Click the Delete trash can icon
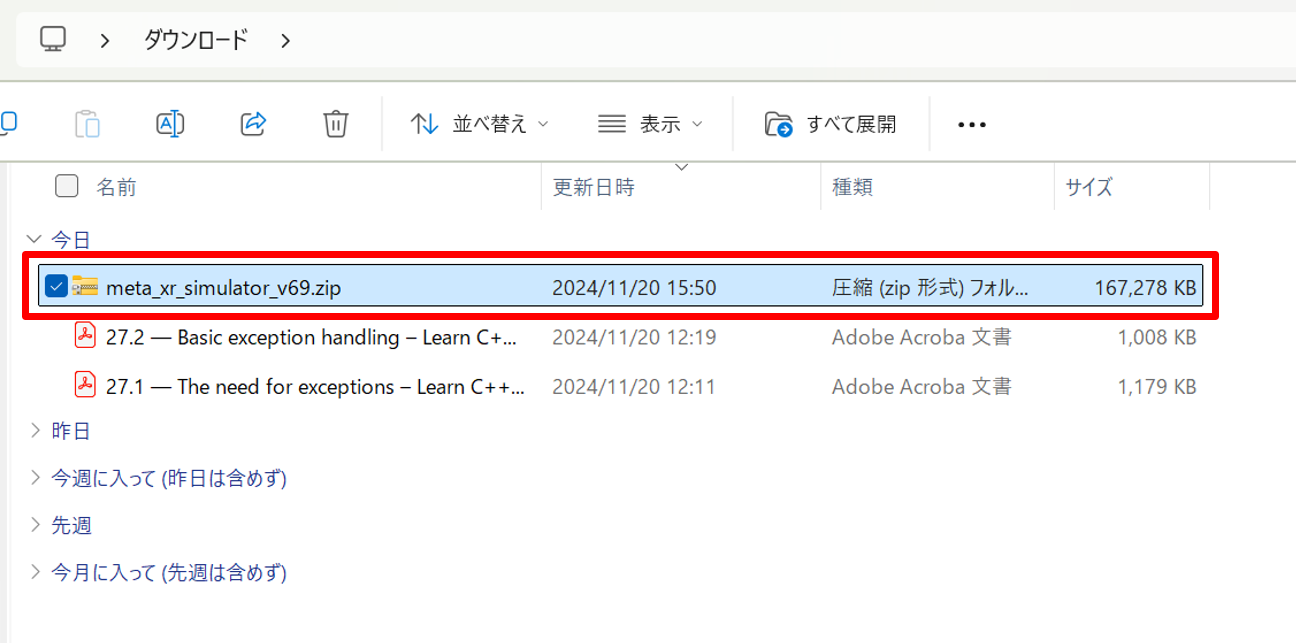 [x=336, y=124]
